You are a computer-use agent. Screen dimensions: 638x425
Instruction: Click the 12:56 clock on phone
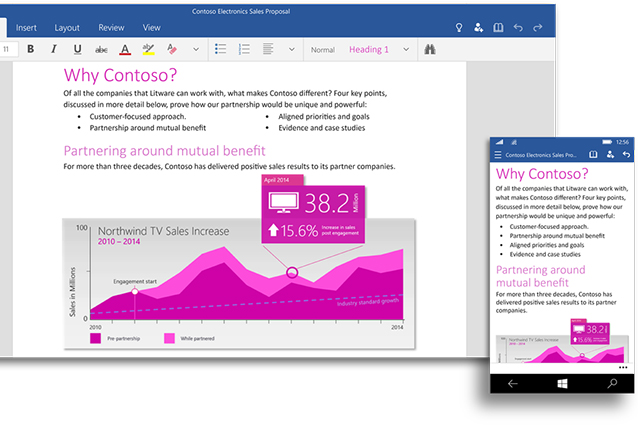pos(622,142)
